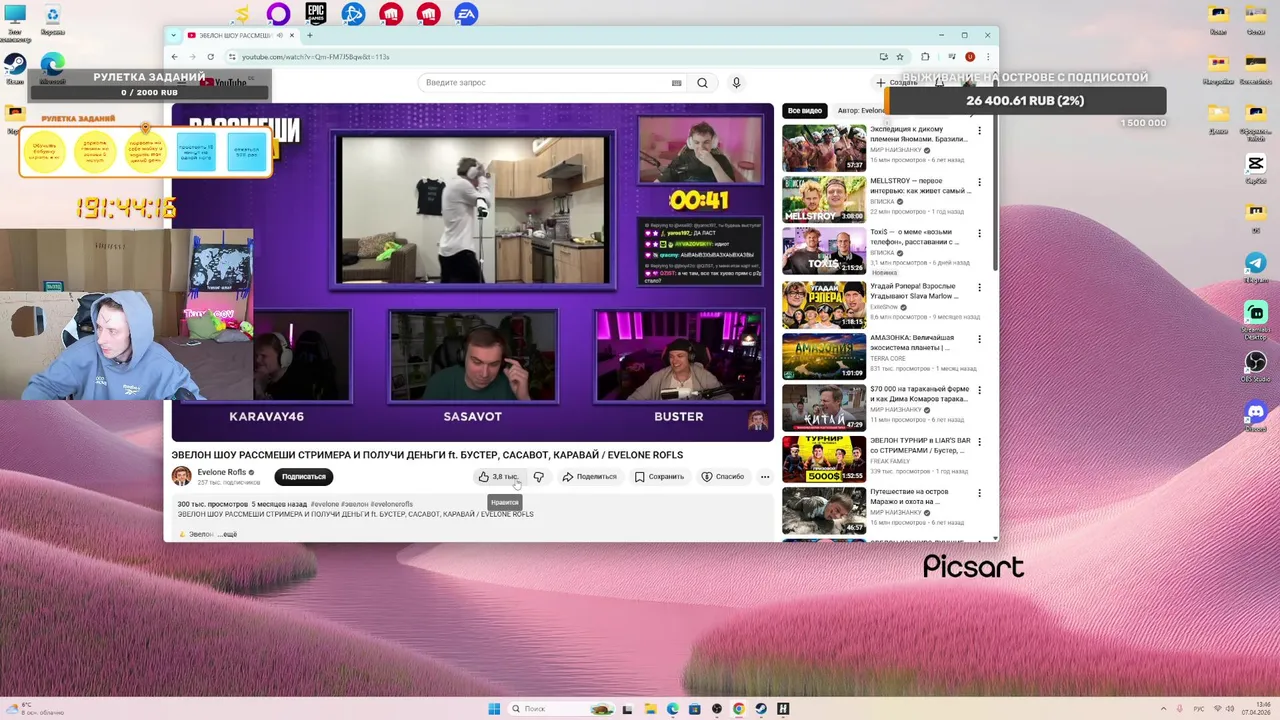Go back in Chrome browser

pyautogui.click(x=174, y=57)
